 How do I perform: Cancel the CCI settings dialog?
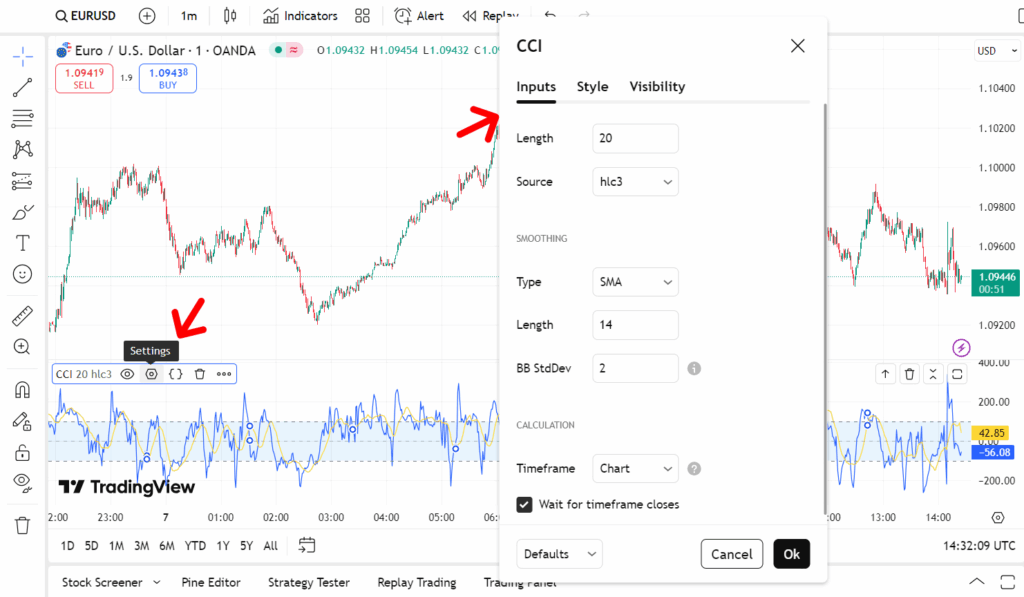pyautogui.click(x=731, y=553)
